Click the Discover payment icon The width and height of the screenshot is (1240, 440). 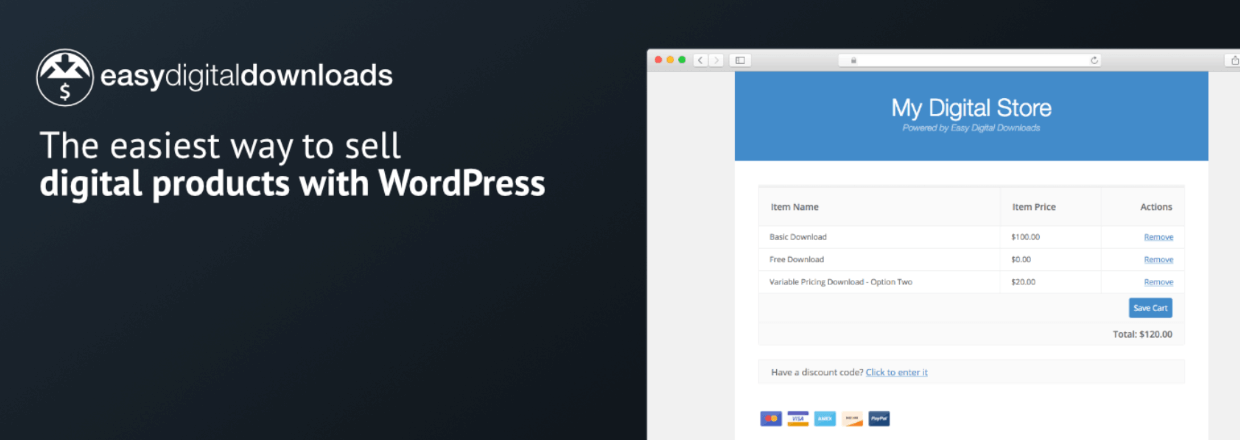pyautogui.click(x=852, y=418)
